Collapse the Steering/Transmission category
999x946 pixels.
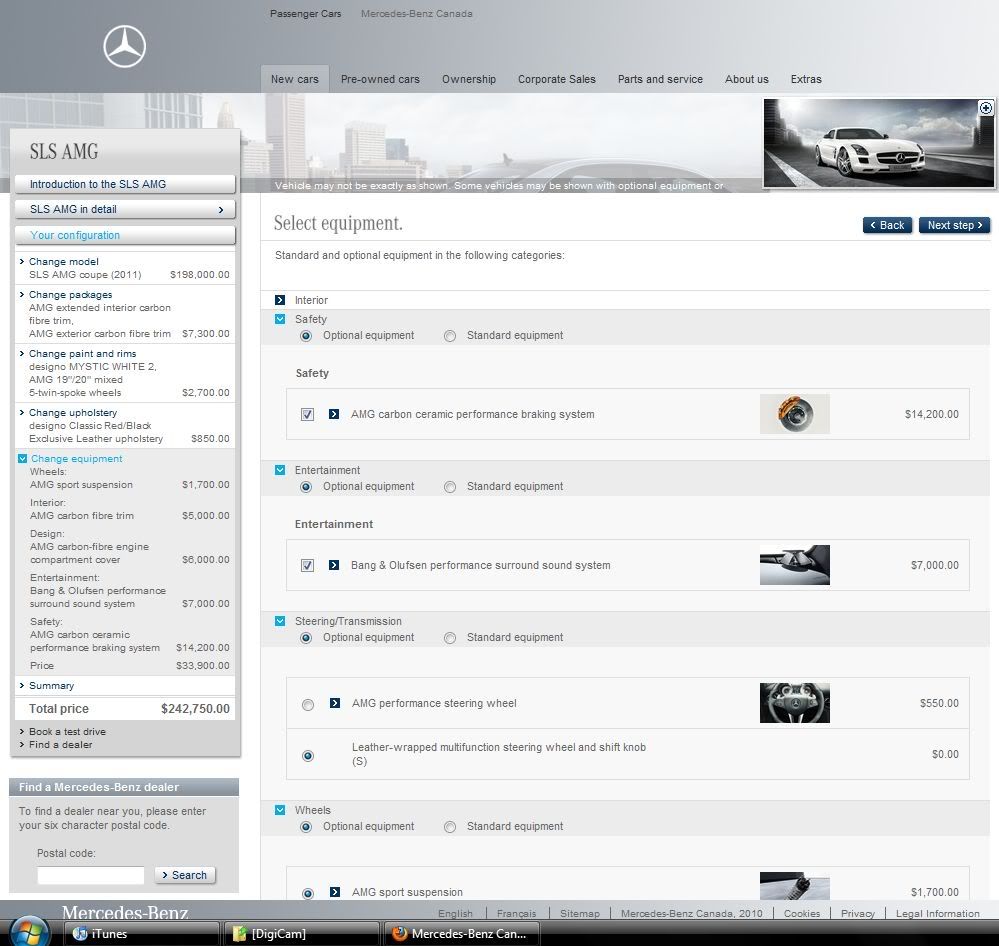click(x=280, y=621)
